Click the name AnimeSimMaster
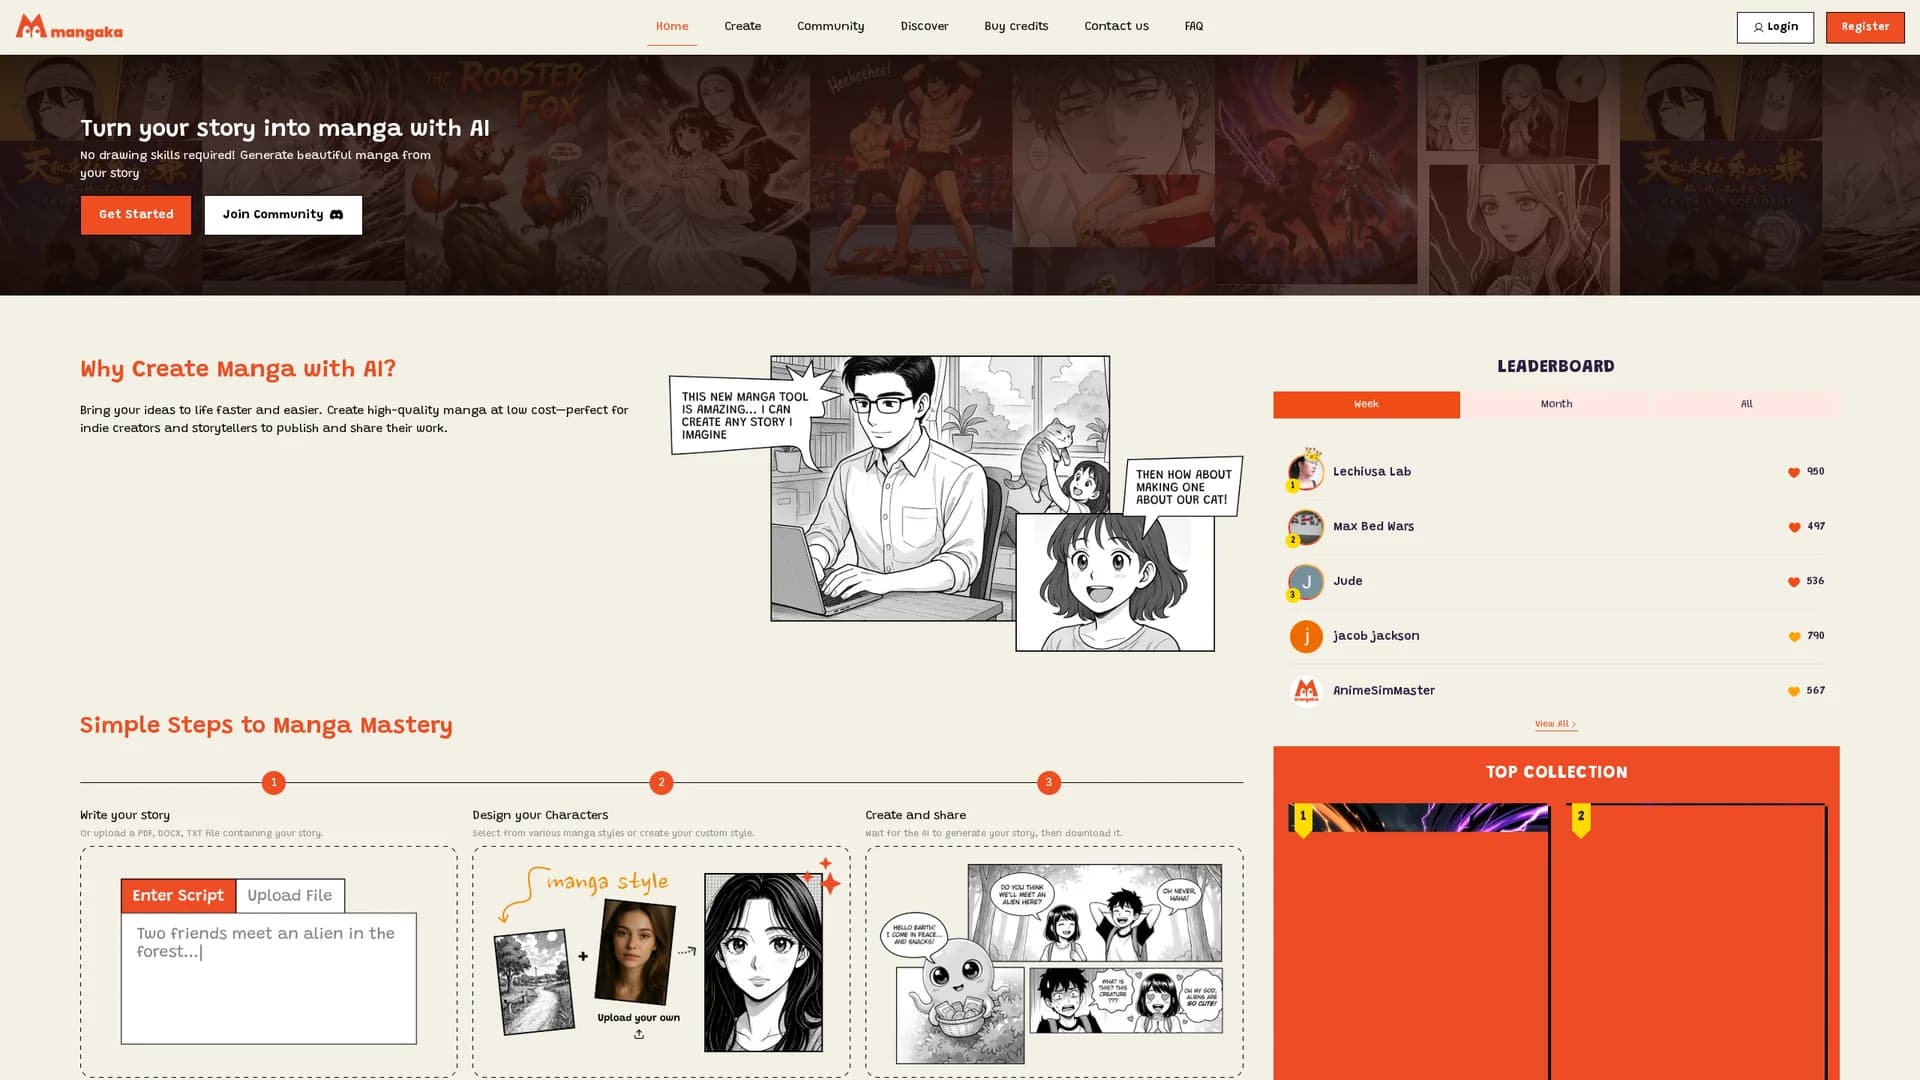 (x=1384, y=691)
